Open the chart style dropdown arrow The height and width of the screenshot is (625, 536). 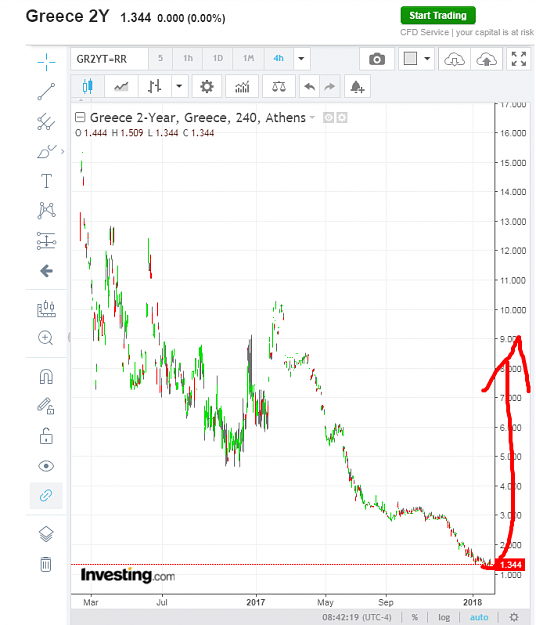[x=179, y=86]
